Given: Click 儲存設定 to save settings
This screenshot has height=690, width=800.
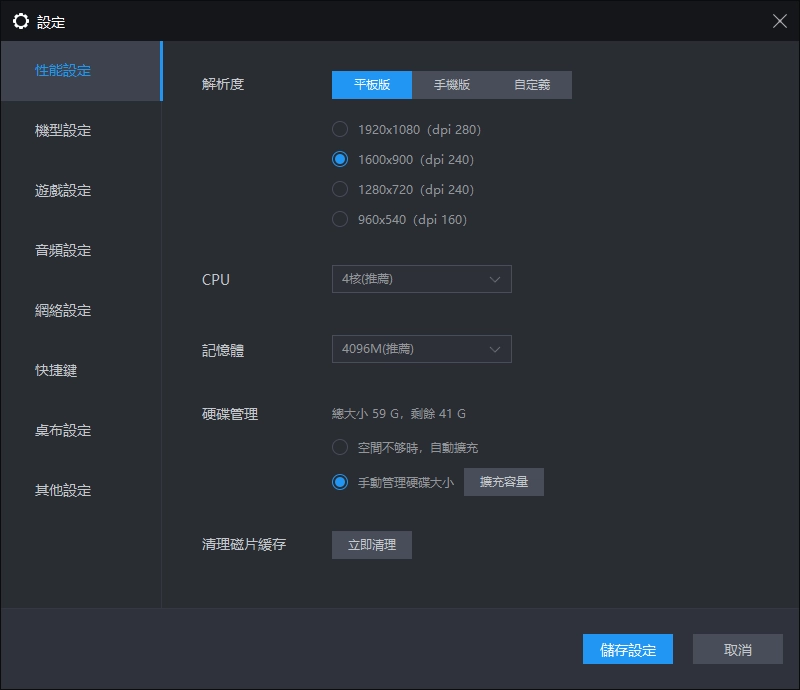Looking at the screenshot, I should [628, 649].
